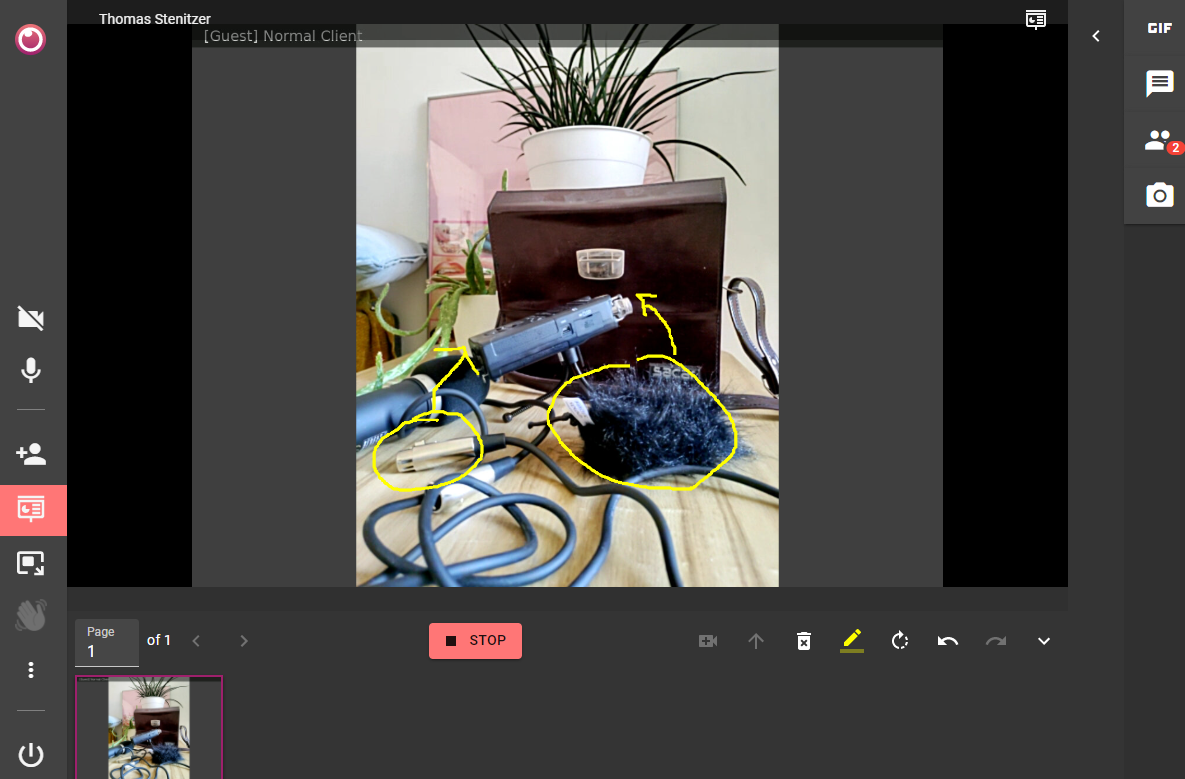Go to the next page arrow
The height and width of the screenshot is (779, 1185).
(243, 641)
